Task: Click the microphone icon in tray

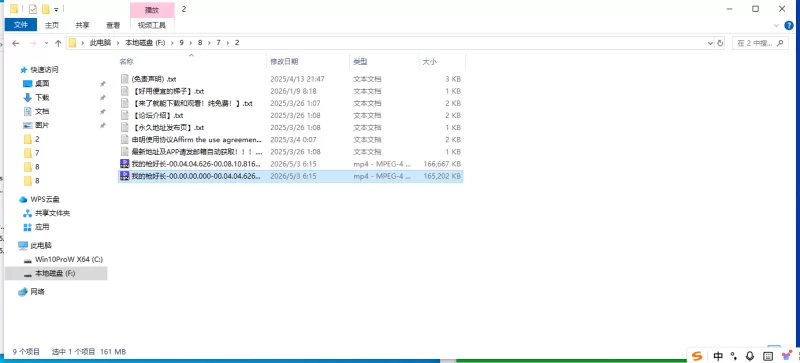Action: (x=749, y=355)
